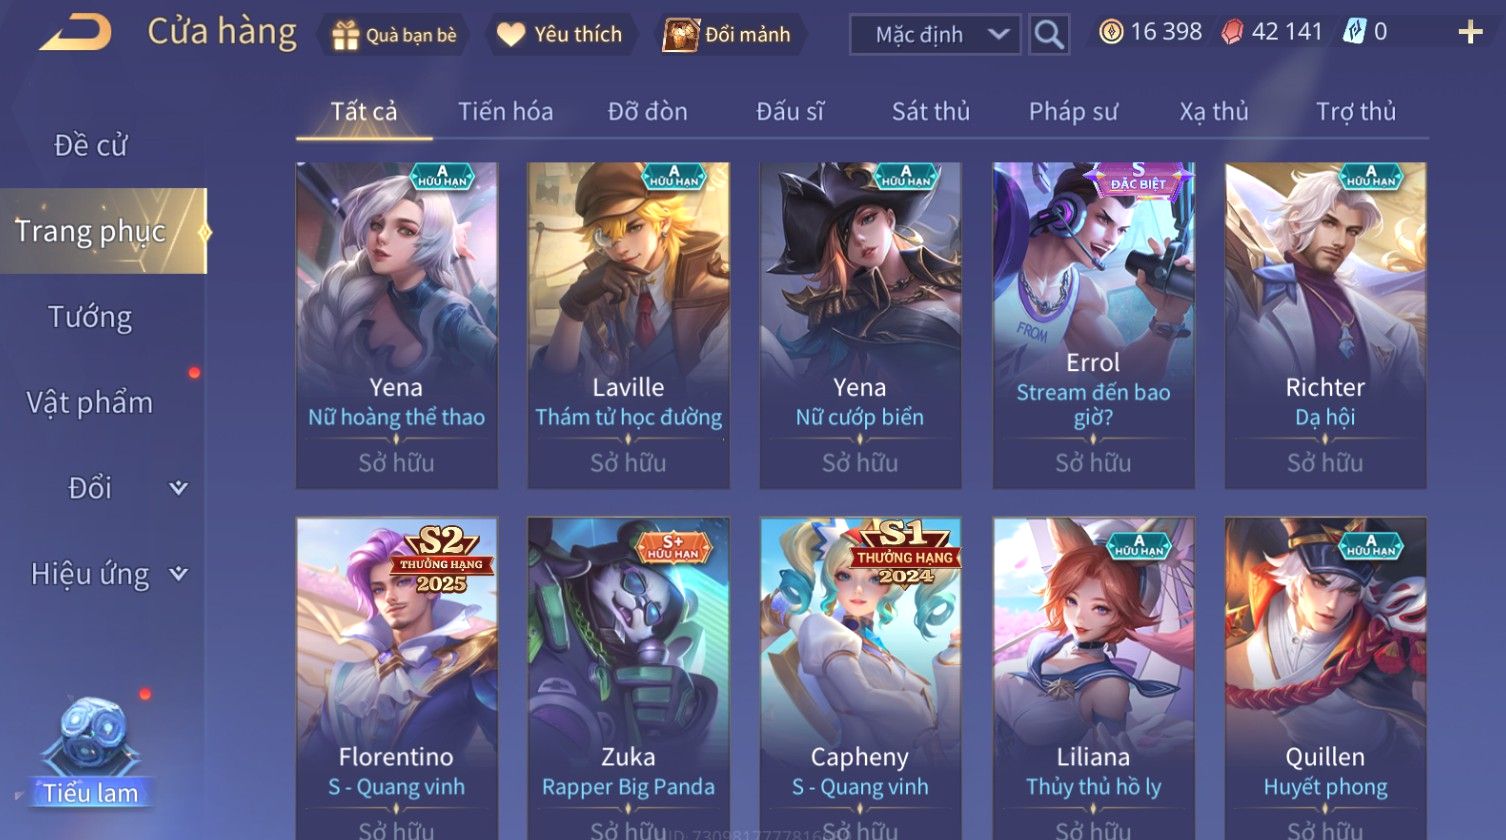Select Errol Stream đến bao giờ skin

[1093, 326]
